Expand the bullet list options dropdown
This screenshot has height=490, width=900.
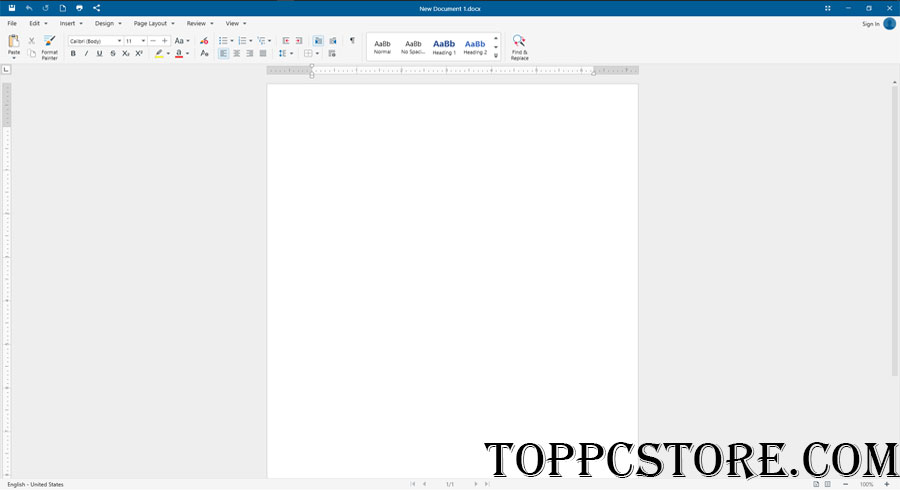pos(232,41)
